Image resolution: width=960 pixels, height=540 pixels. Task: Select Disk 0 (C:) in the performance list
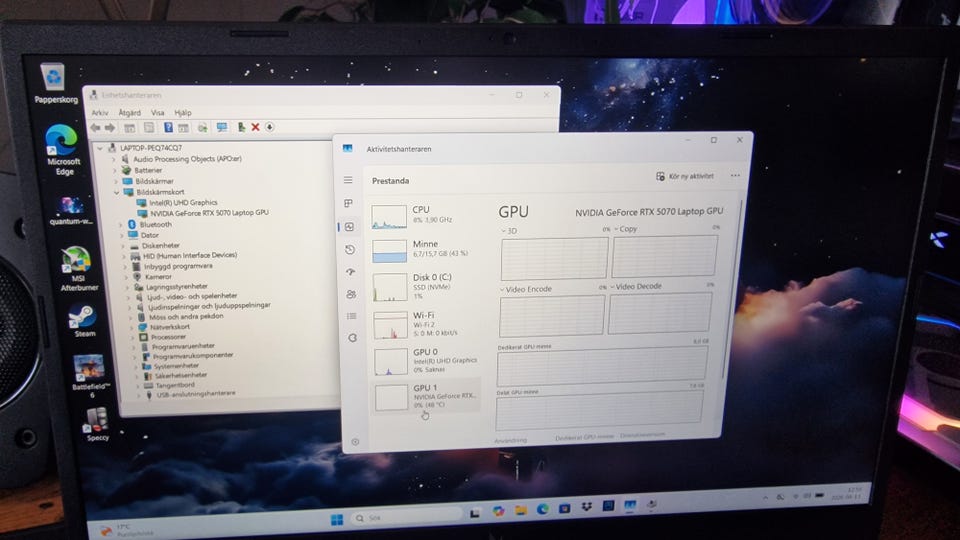[426, 287]
